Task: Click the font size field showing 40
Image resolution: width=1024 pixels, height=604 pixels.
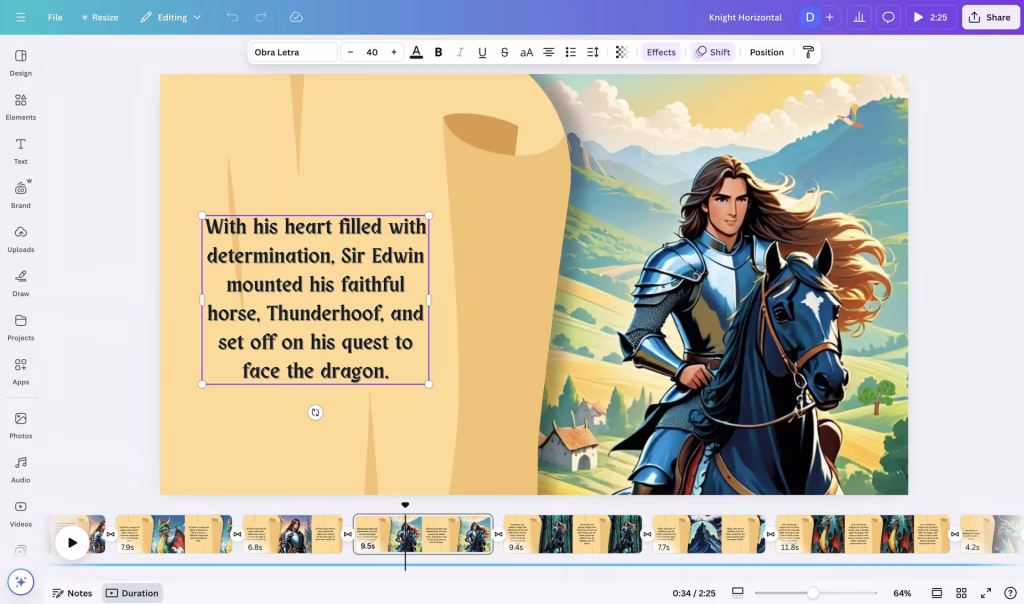Action: tap(372, 52)
